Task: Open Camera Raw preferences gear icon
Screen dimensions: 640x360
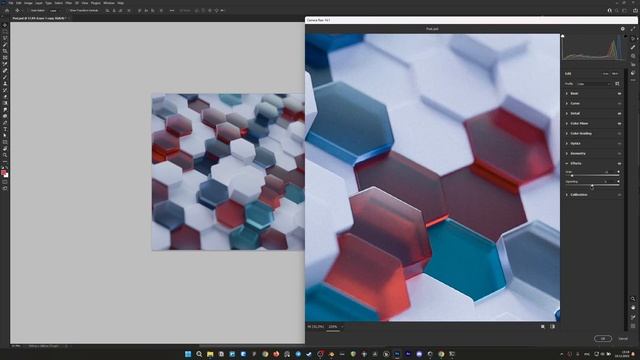Action: coord(623,29)
